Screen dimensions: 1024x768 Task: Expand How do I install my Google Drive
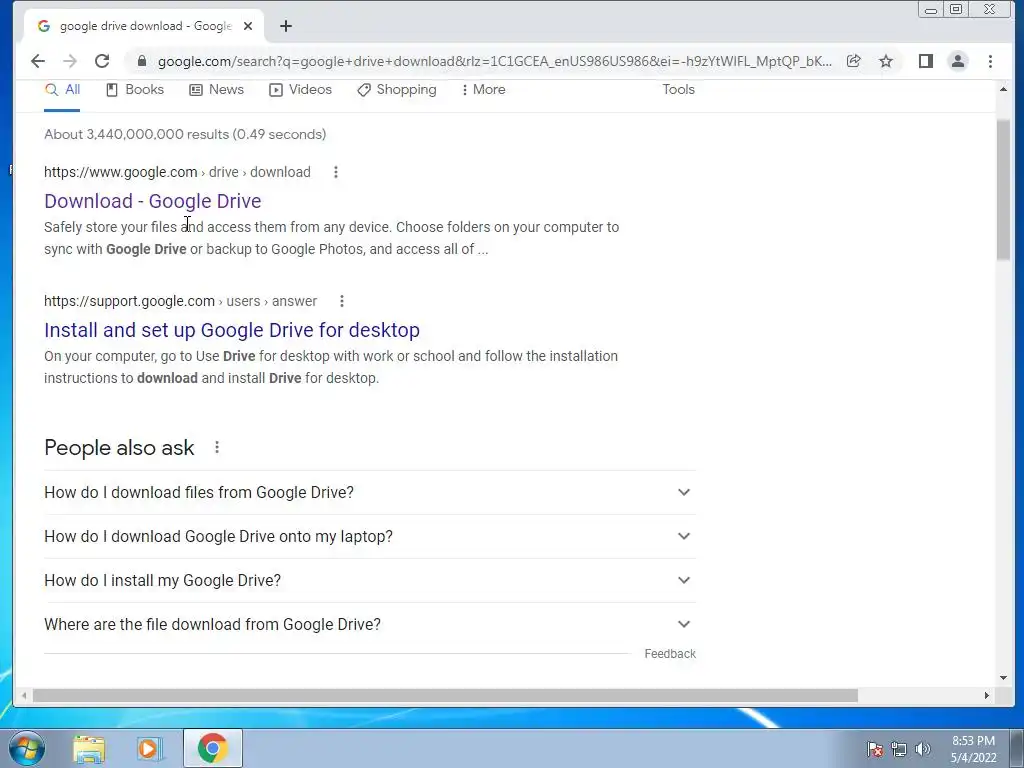[x=370, y=580]
